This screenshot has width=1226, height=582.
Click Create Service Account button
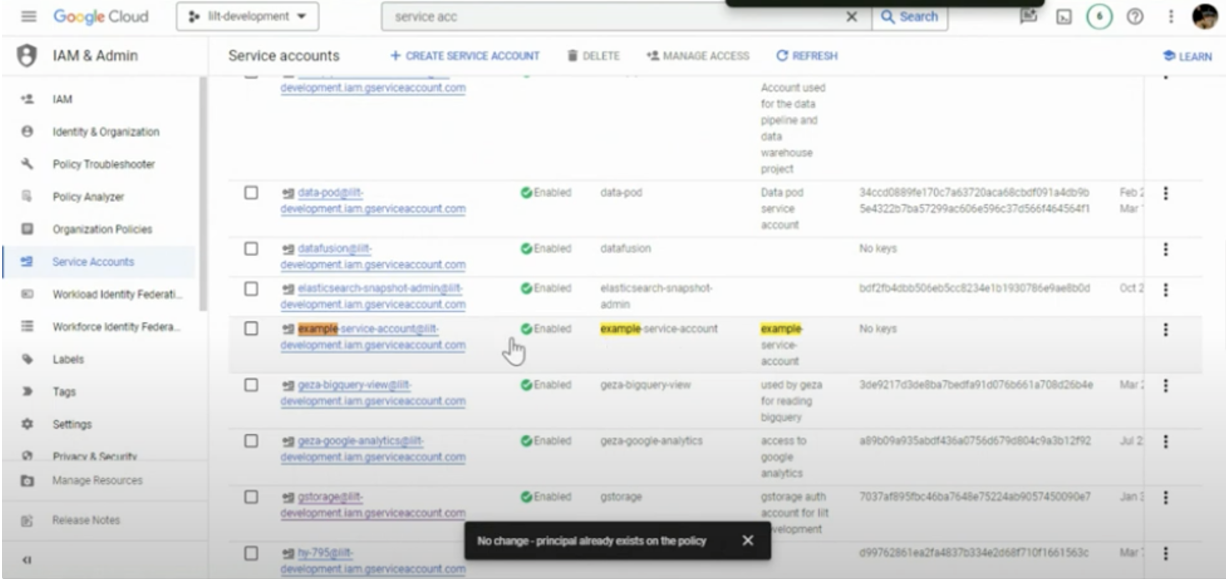coord(464,56)
